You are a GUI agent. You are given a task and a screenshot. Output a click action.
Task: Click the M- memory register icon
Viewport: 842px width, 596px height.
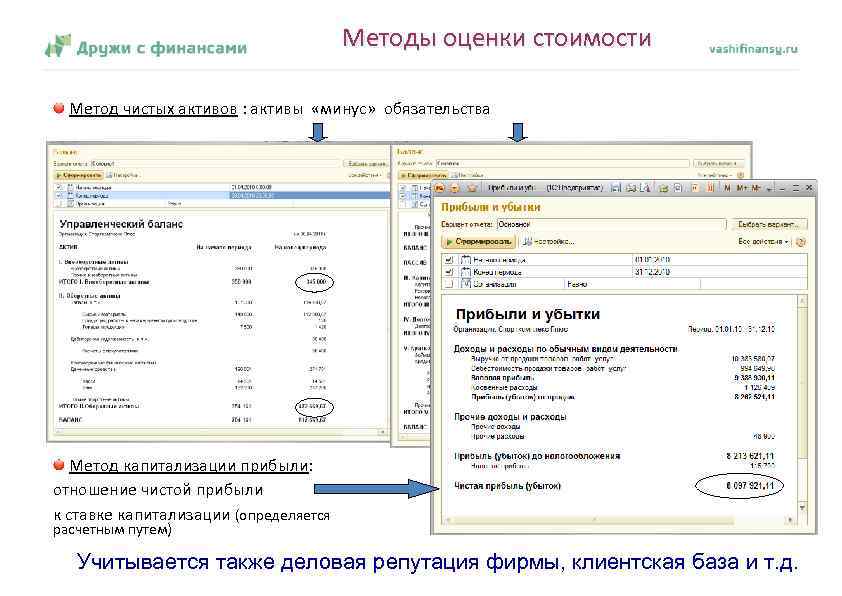(757, 187)
